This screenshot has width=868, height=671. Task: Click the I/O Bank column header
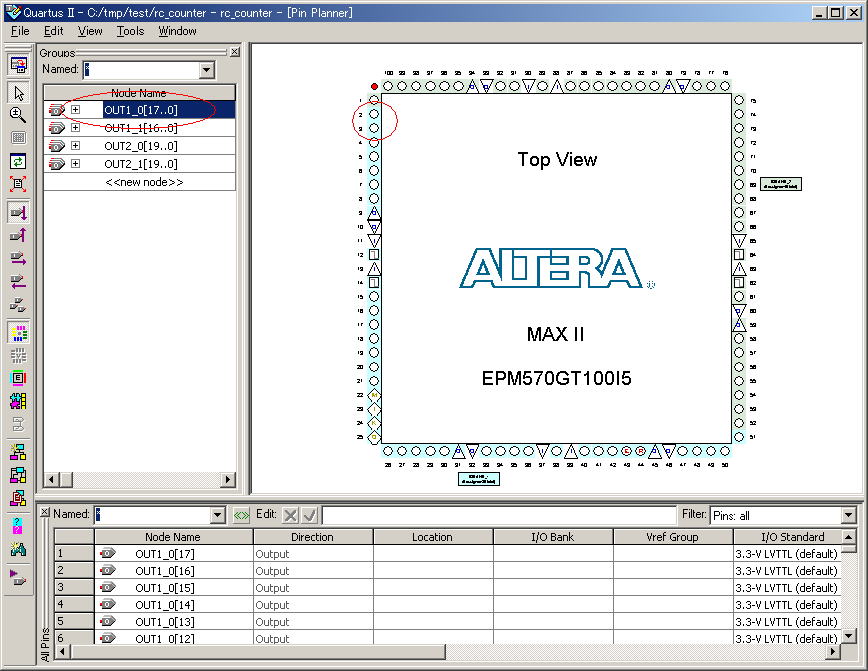click(x=552, y=536)
